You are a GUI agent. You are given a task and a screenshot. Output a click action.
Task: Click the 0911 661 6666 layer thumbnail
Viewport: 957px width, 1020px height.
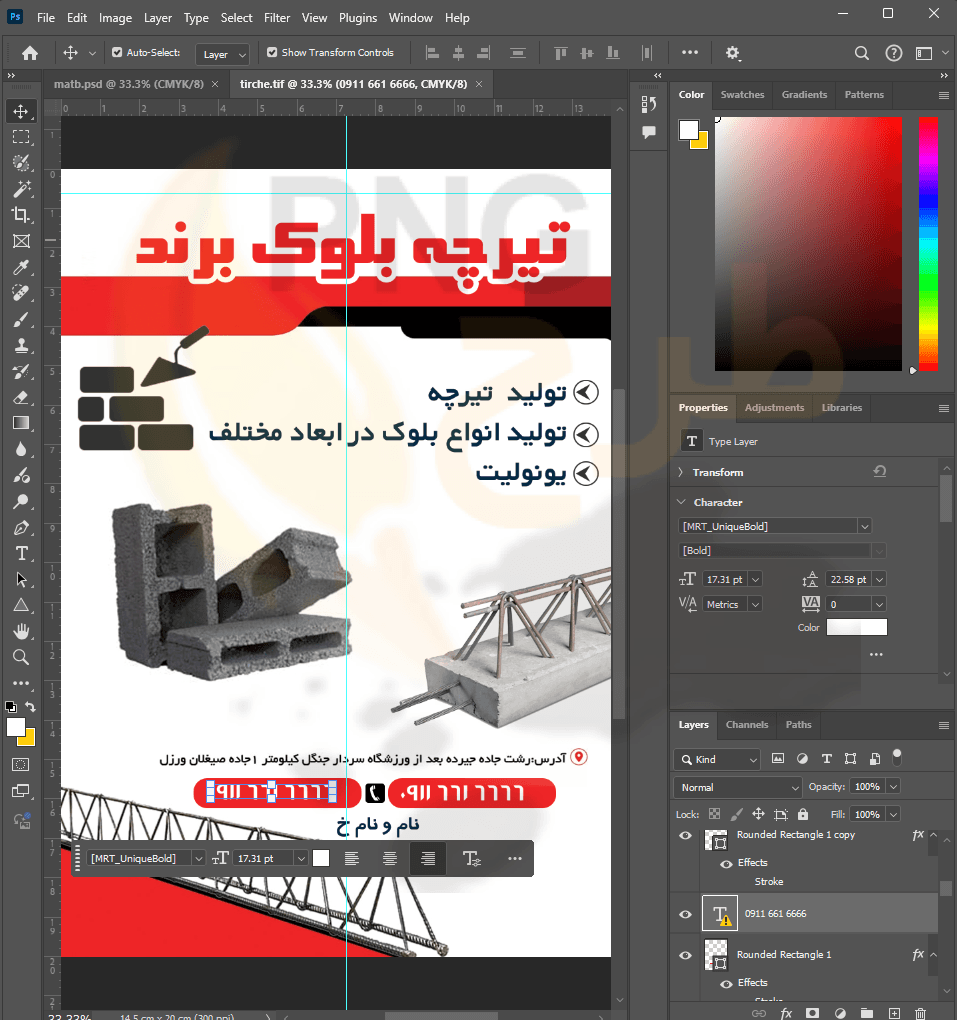pyautogui.click(x=720, y=913)
